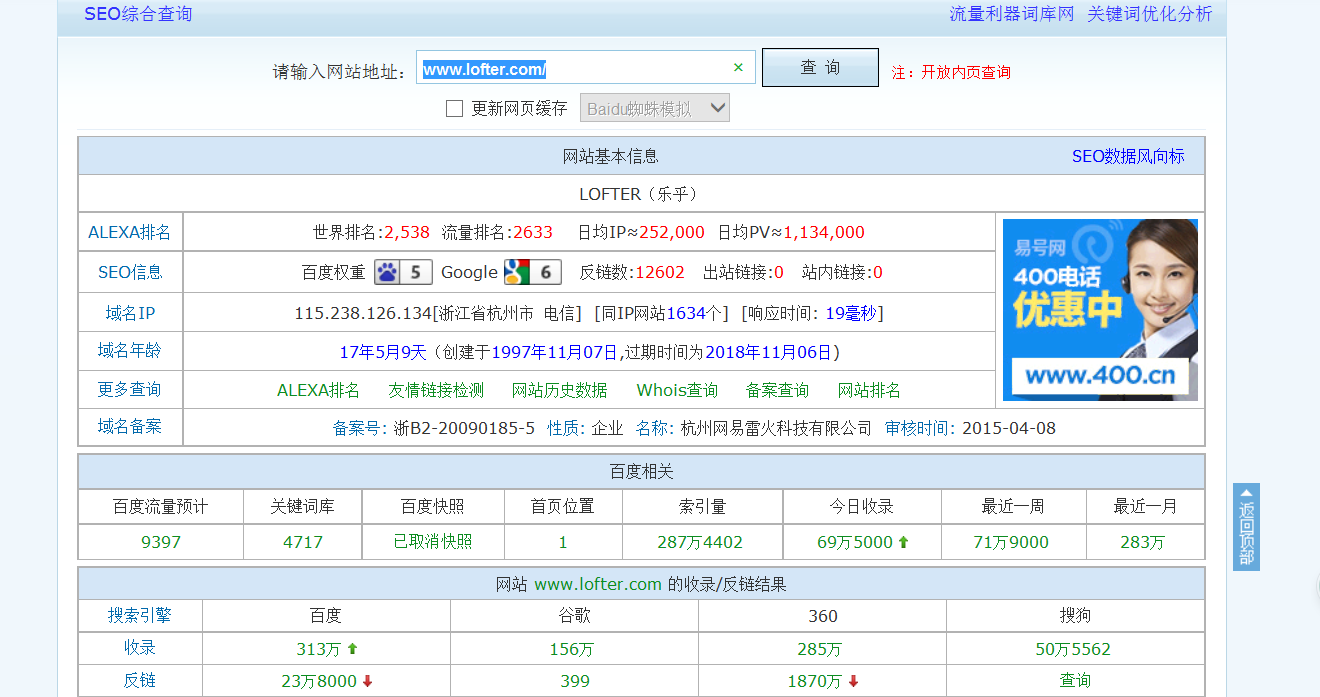
Task: Open 关键词优化分析 section
Action: [1150, 14]
